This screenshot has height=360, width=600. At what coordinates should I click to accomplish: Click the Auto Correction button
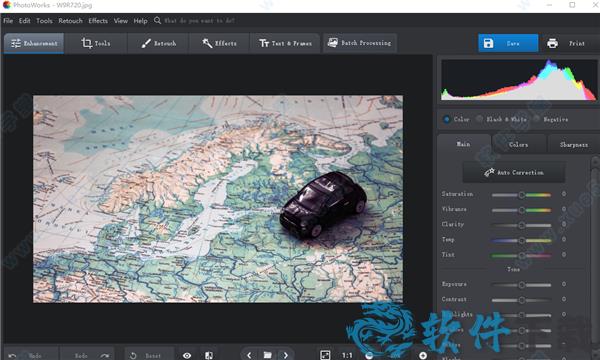pyautogui.click(x=514, y=173)
